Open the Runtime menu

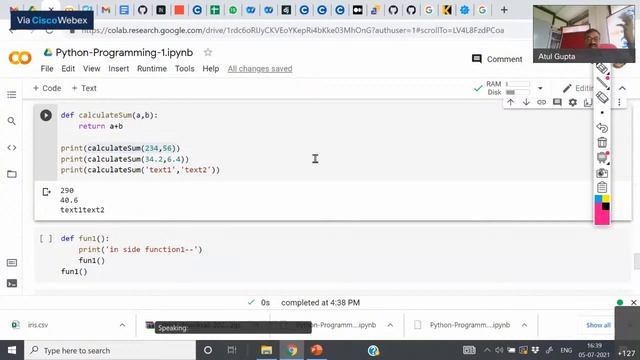[152, 69]
